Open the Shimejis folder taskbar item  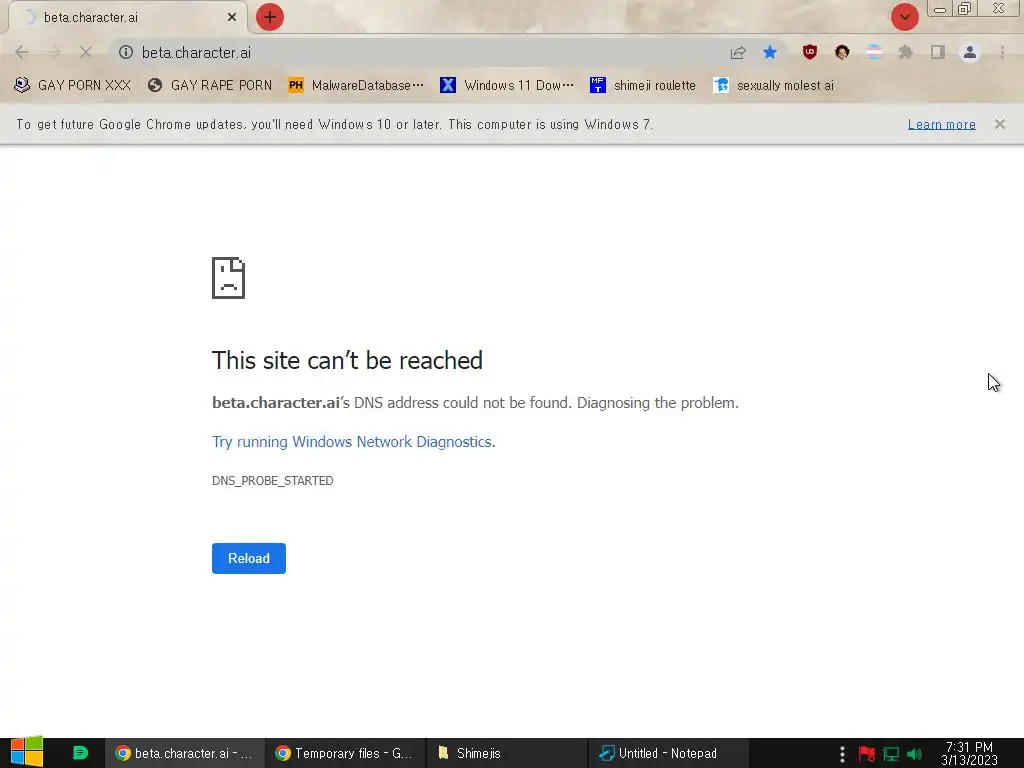click(x=507, y=753)
